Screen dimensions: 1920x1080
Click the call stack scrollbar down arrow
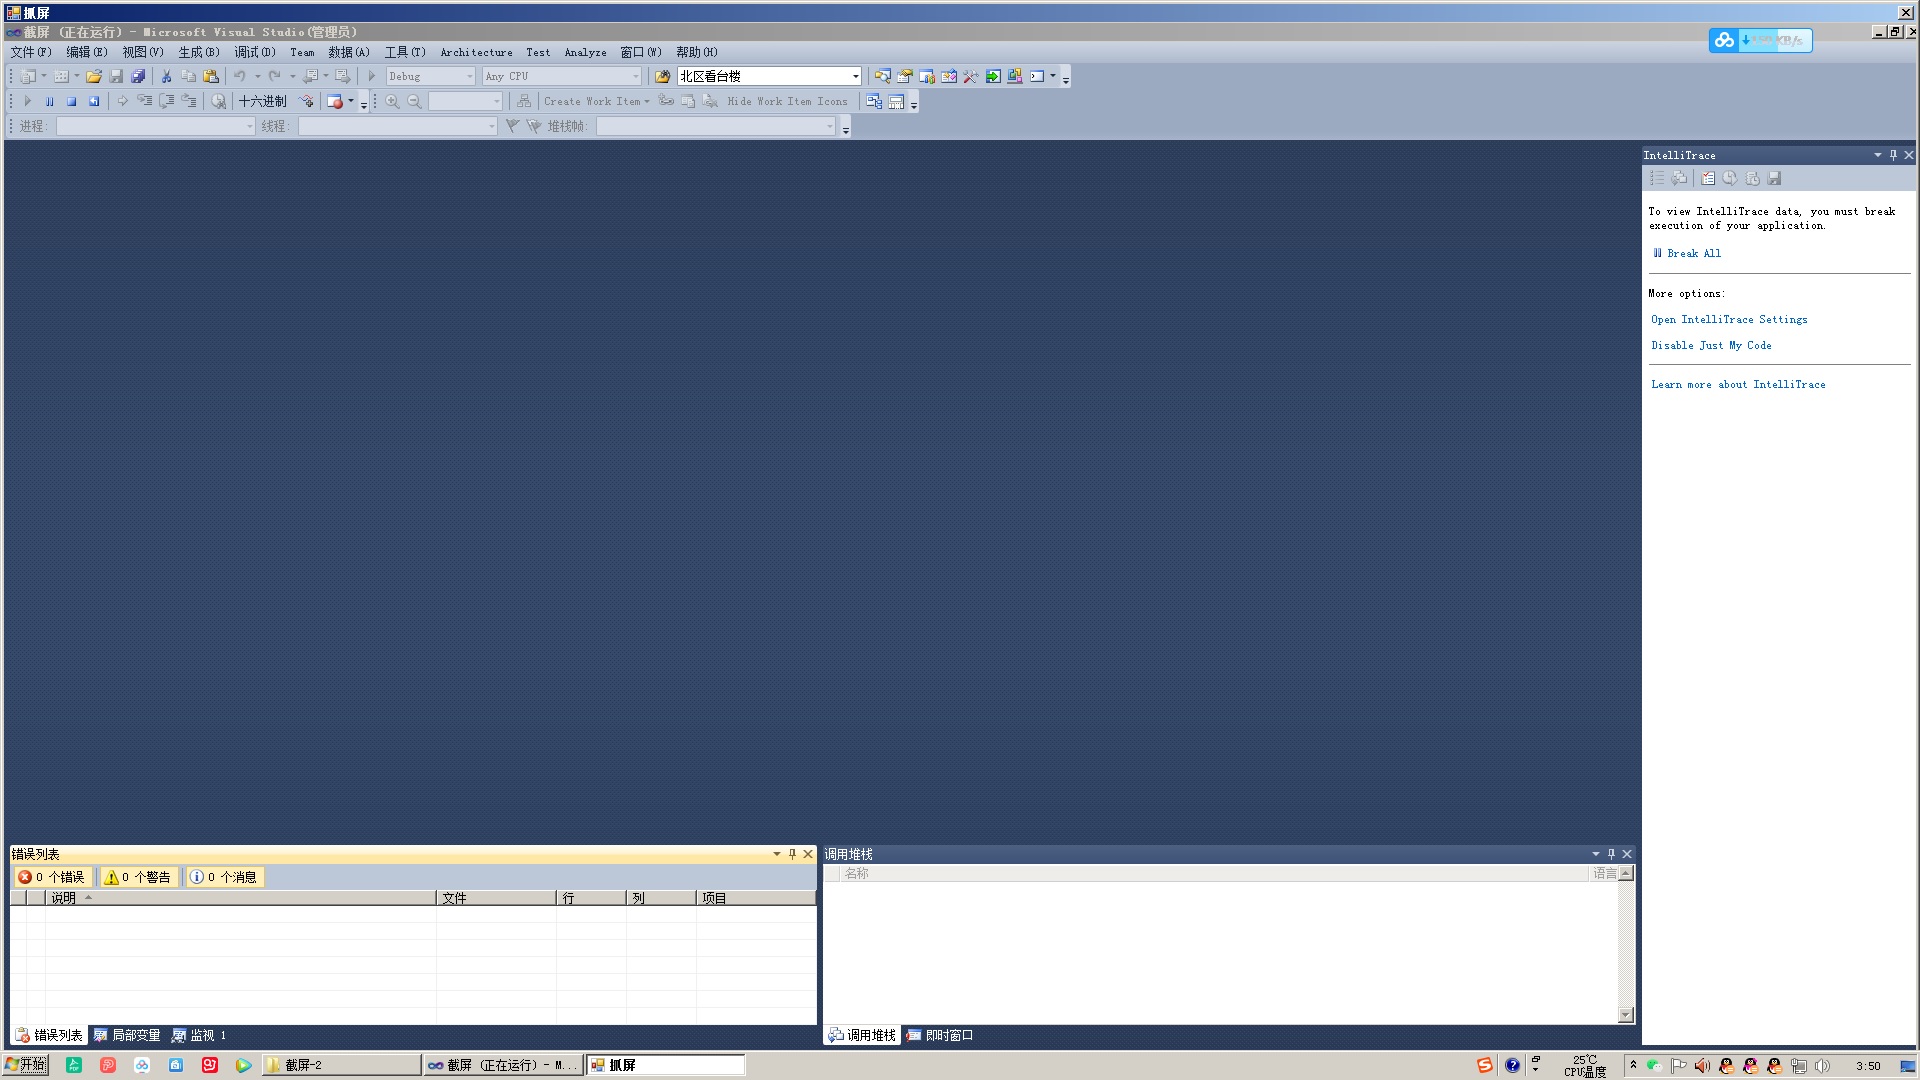[1626, 1014]
